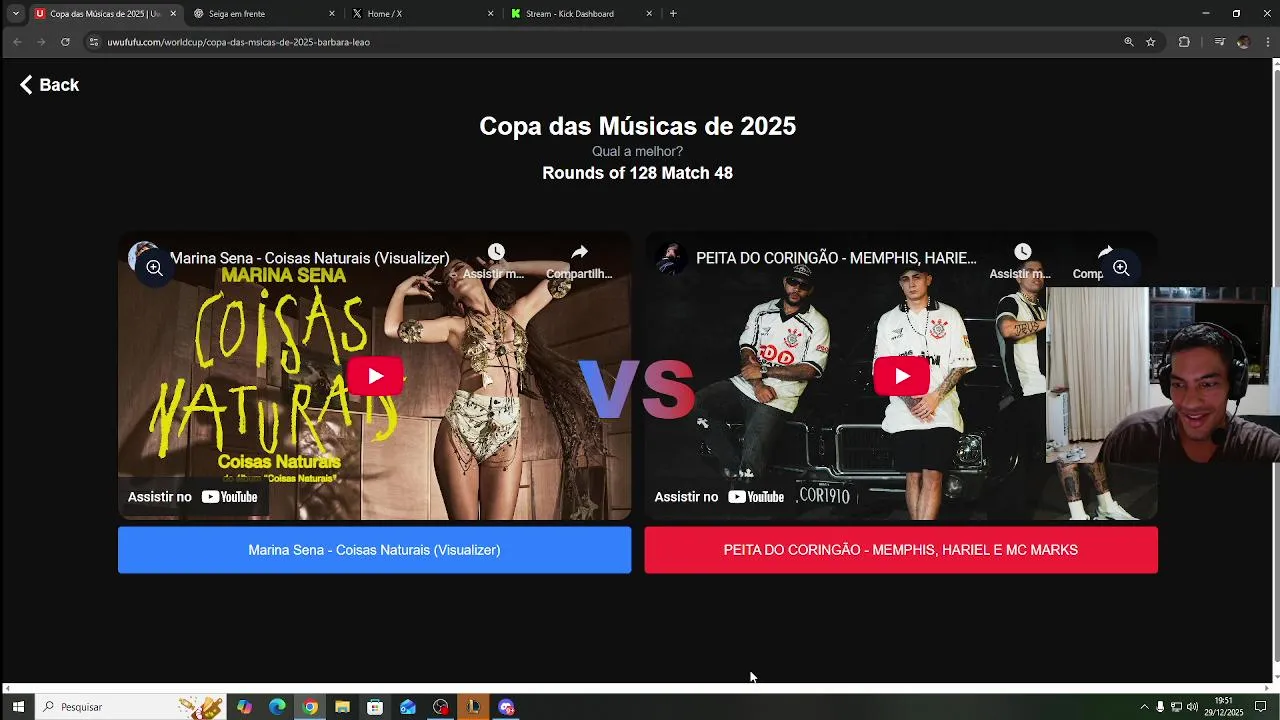Switch to the Copa das Músicas de 2025 tab
Screen dimensions: 1280x720
105,14
